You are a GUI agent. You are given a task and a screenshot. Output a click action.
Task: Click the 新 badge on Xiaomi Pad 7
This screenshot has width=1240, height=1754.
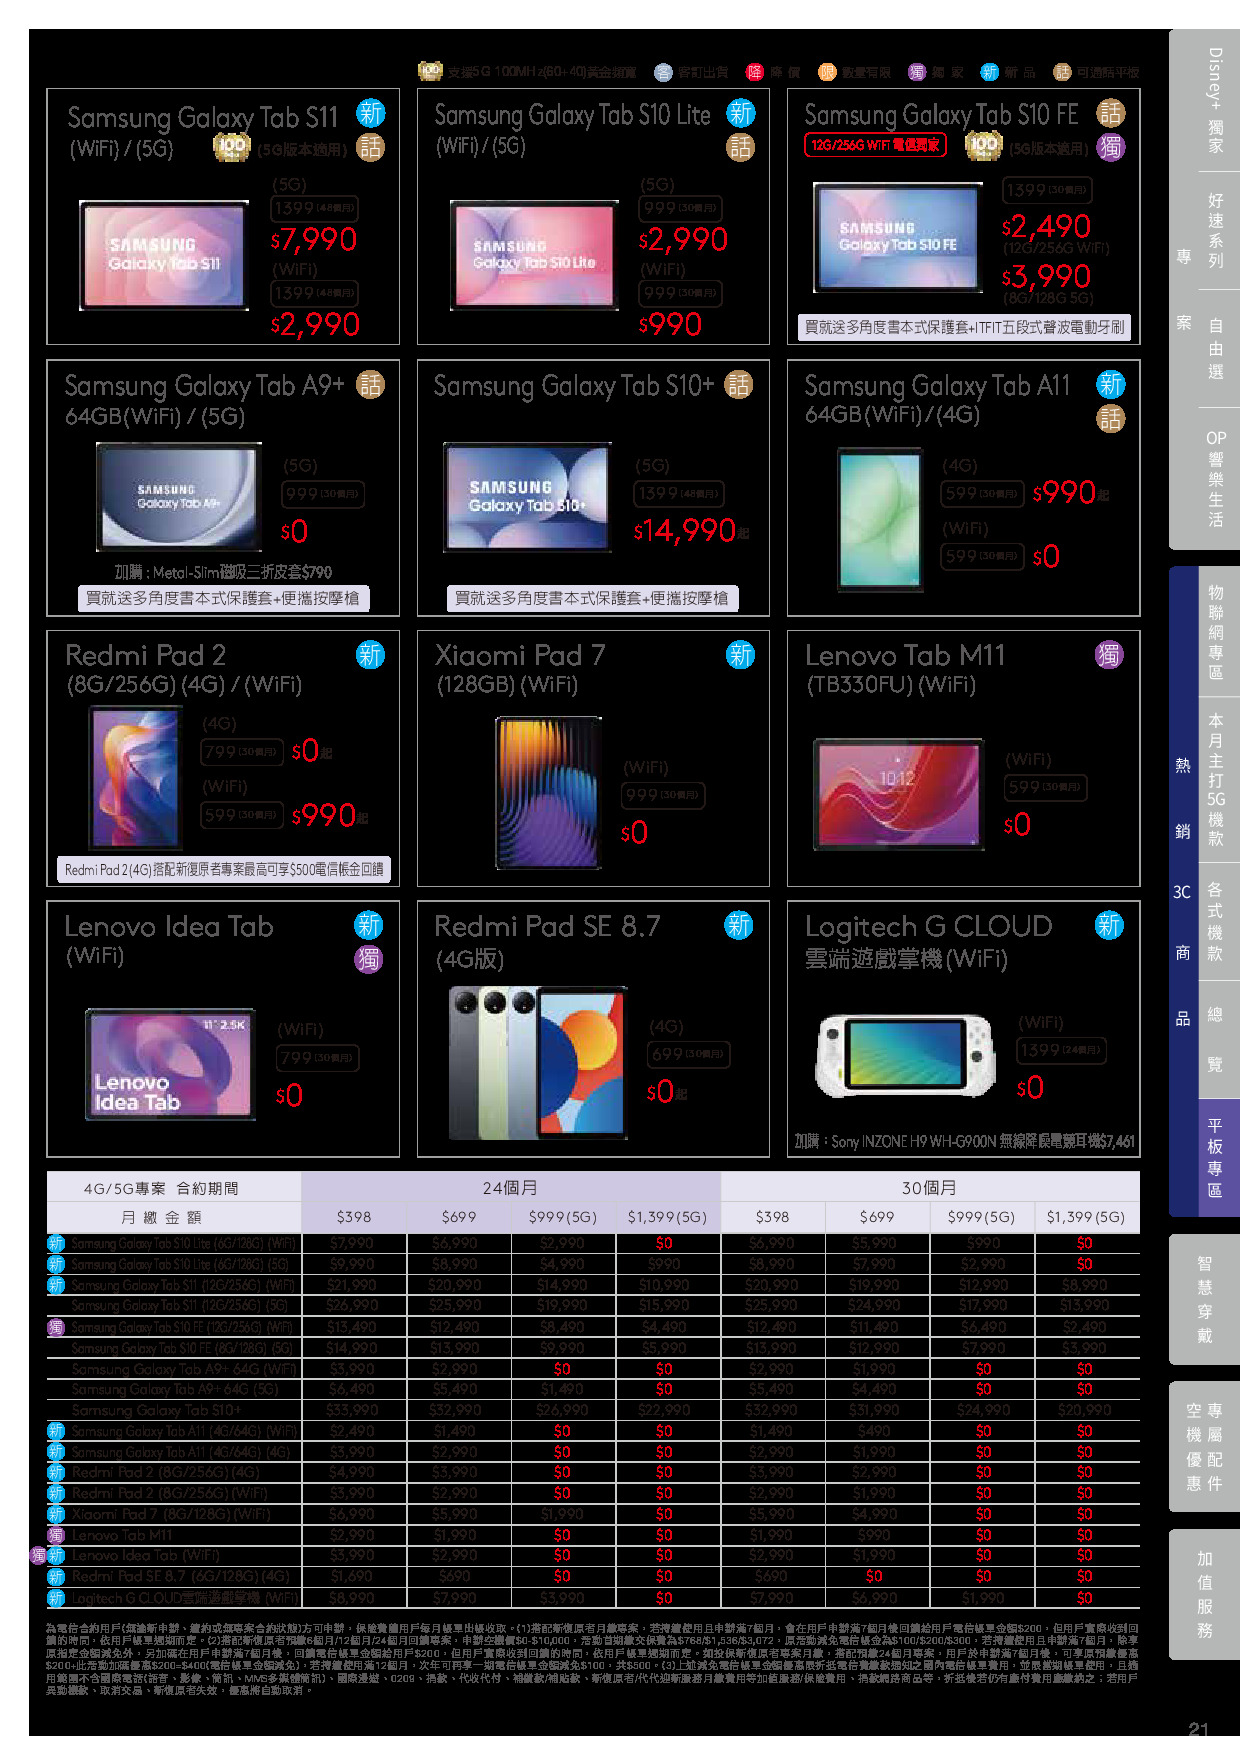pos(740,655)
